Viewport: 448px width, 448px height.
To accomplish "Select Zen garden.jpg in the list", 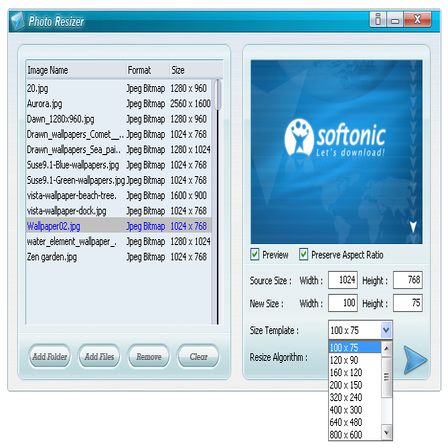I will pos(119,257).
